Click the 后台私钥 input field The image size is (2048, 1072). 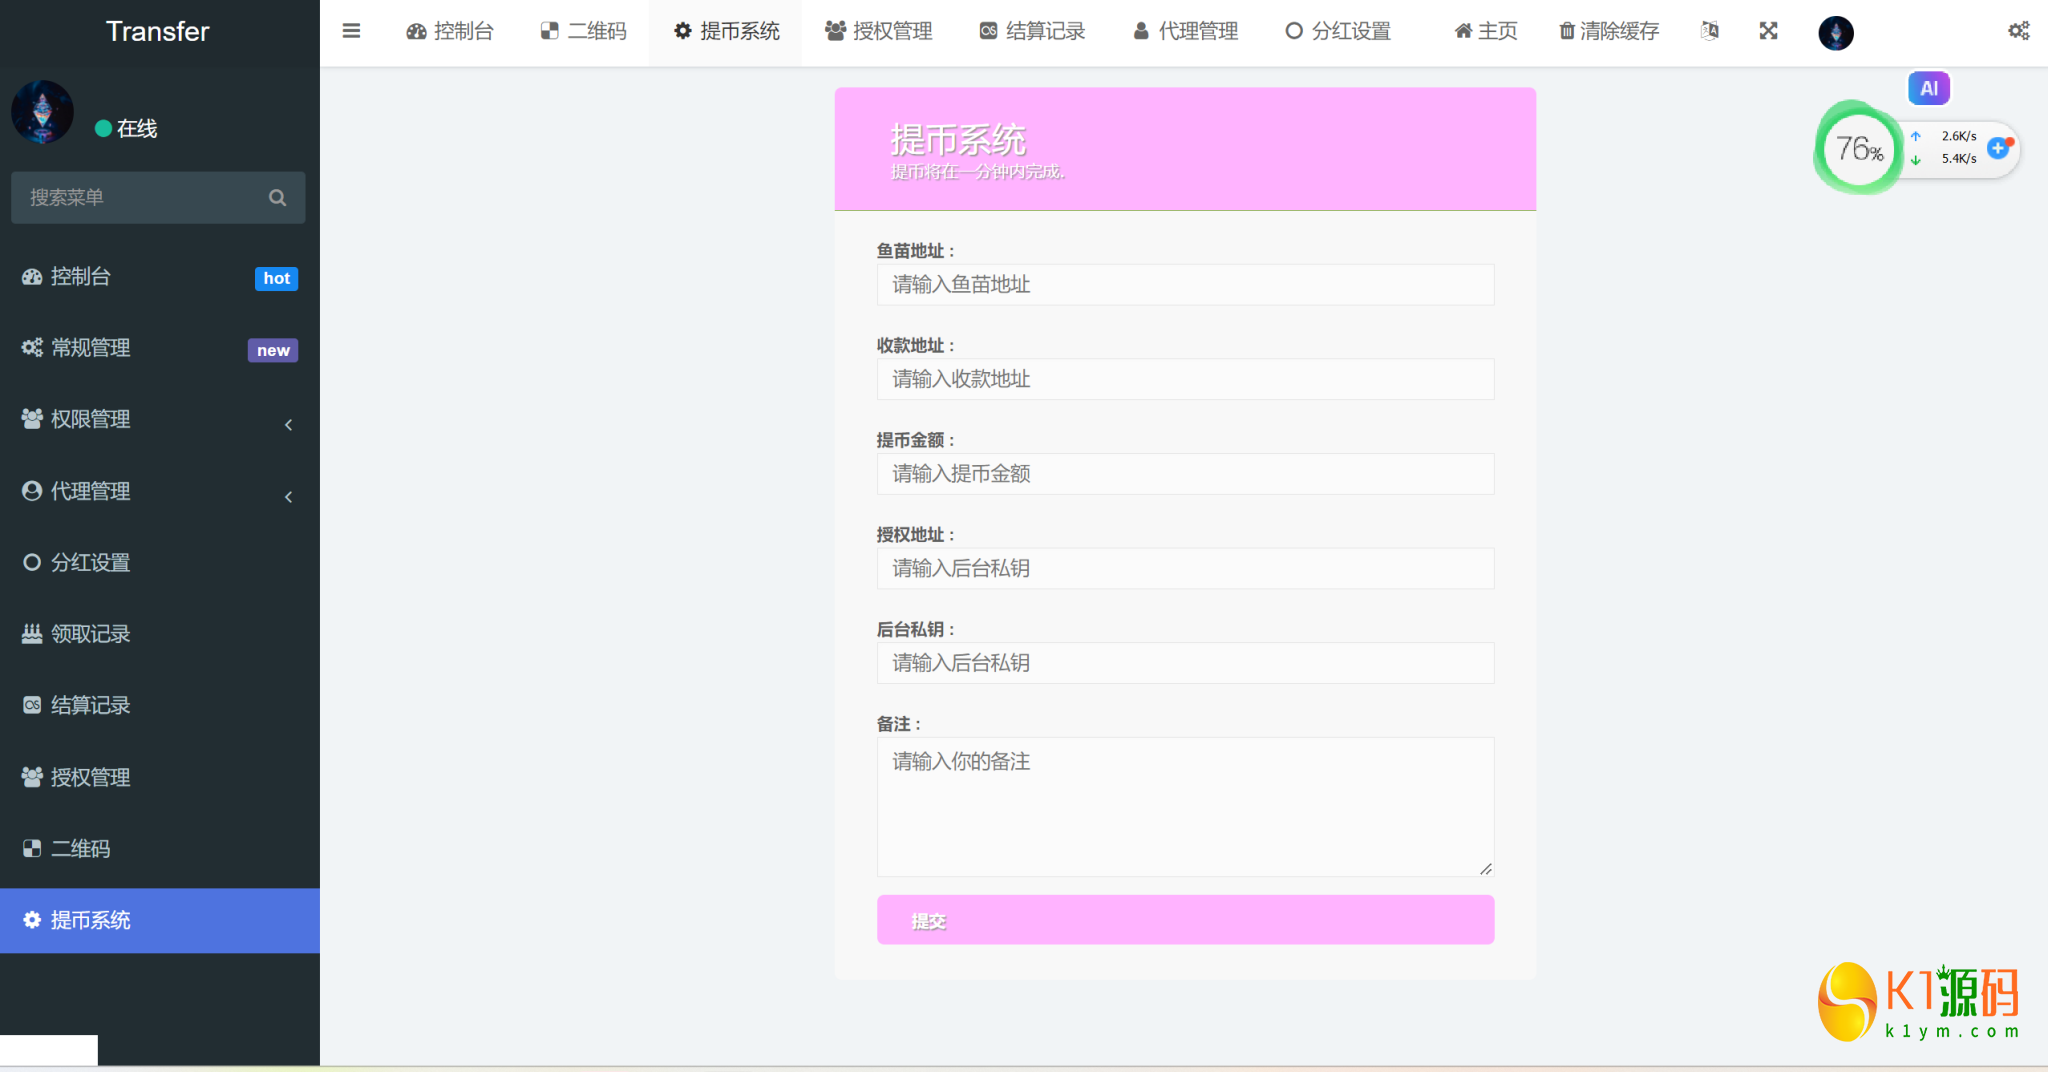pyautogui.click(x=1185, y=663)
